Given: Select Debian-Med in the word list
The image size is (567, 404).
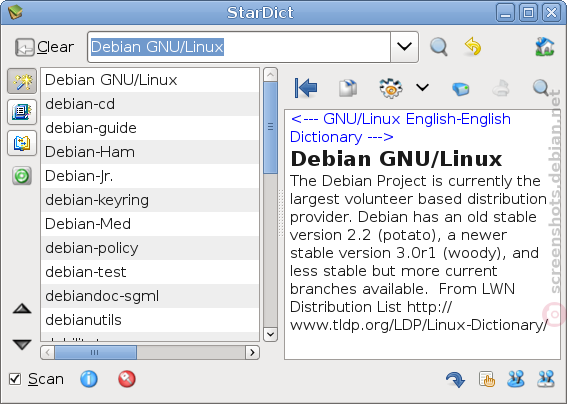Looking at the screenshot, I should [150, 224].
